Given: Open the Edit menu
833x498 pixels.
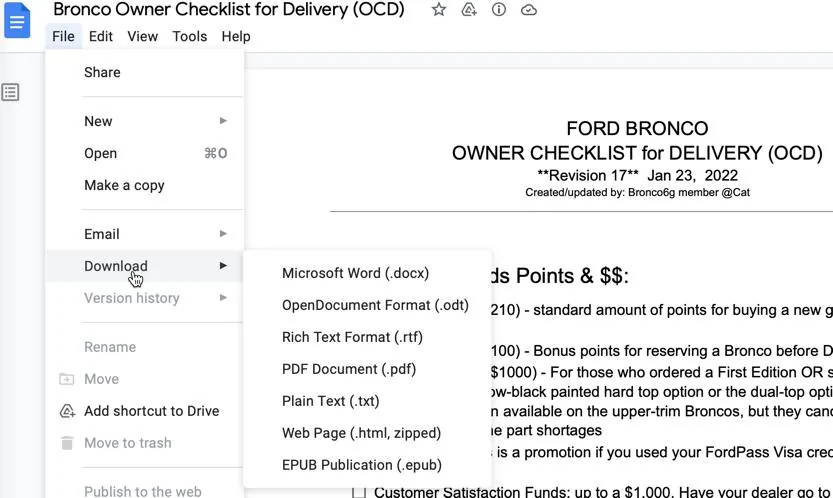Looking at the screenshot, I should [x=100, y=36].
